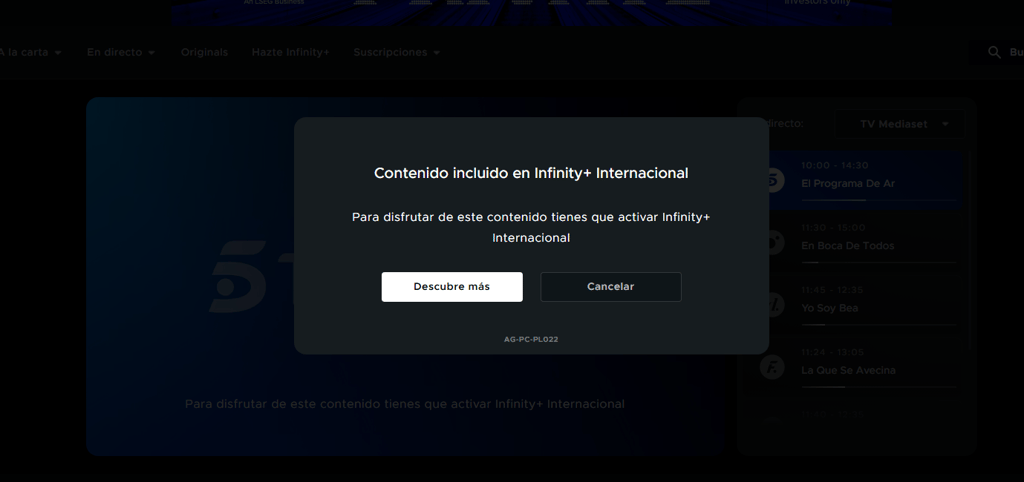Click the 11:24 - 13:05 time slot
Viewport: 1024px width, 482px height.
pyautogui.click(x=833, y=351)
